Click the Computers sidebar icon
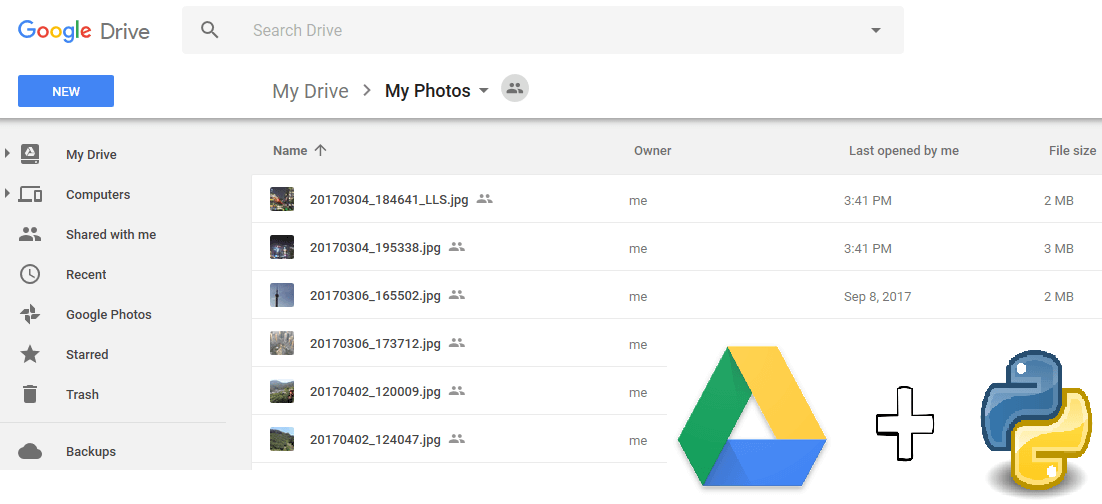The image size is (1102, 504). coord(30,195)
